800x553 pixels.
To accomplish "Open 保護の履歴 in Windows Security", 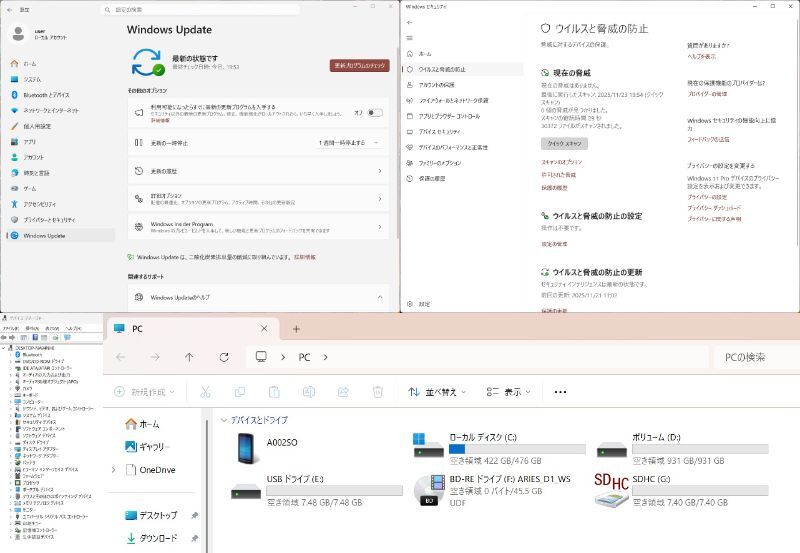I will pyautogui.click(x=432, y=179).
